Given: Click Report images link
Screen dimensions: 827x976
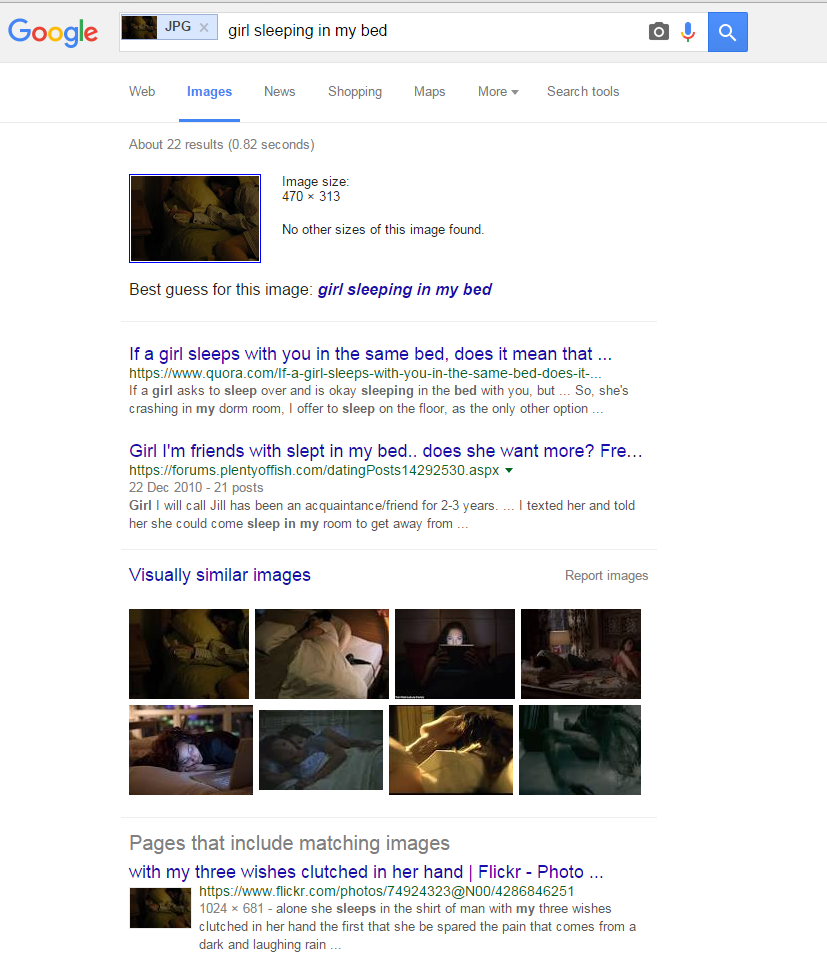Looking at the screenshot, I should coord(606,576).
